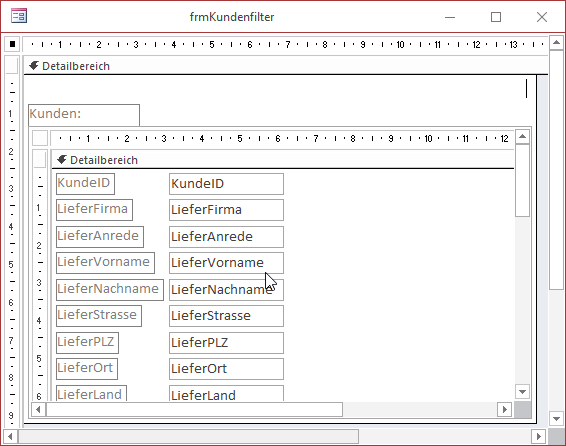The height and width of the screenshot is (446, 566).
Task: Select the outer form selector square
Action: point(12,44)
